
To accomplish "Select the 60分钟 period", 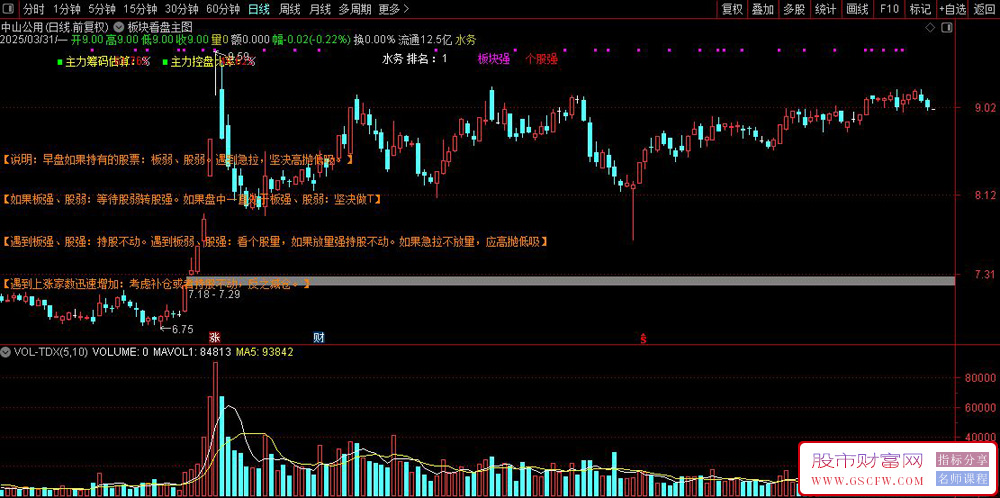I will click(223, 9).
